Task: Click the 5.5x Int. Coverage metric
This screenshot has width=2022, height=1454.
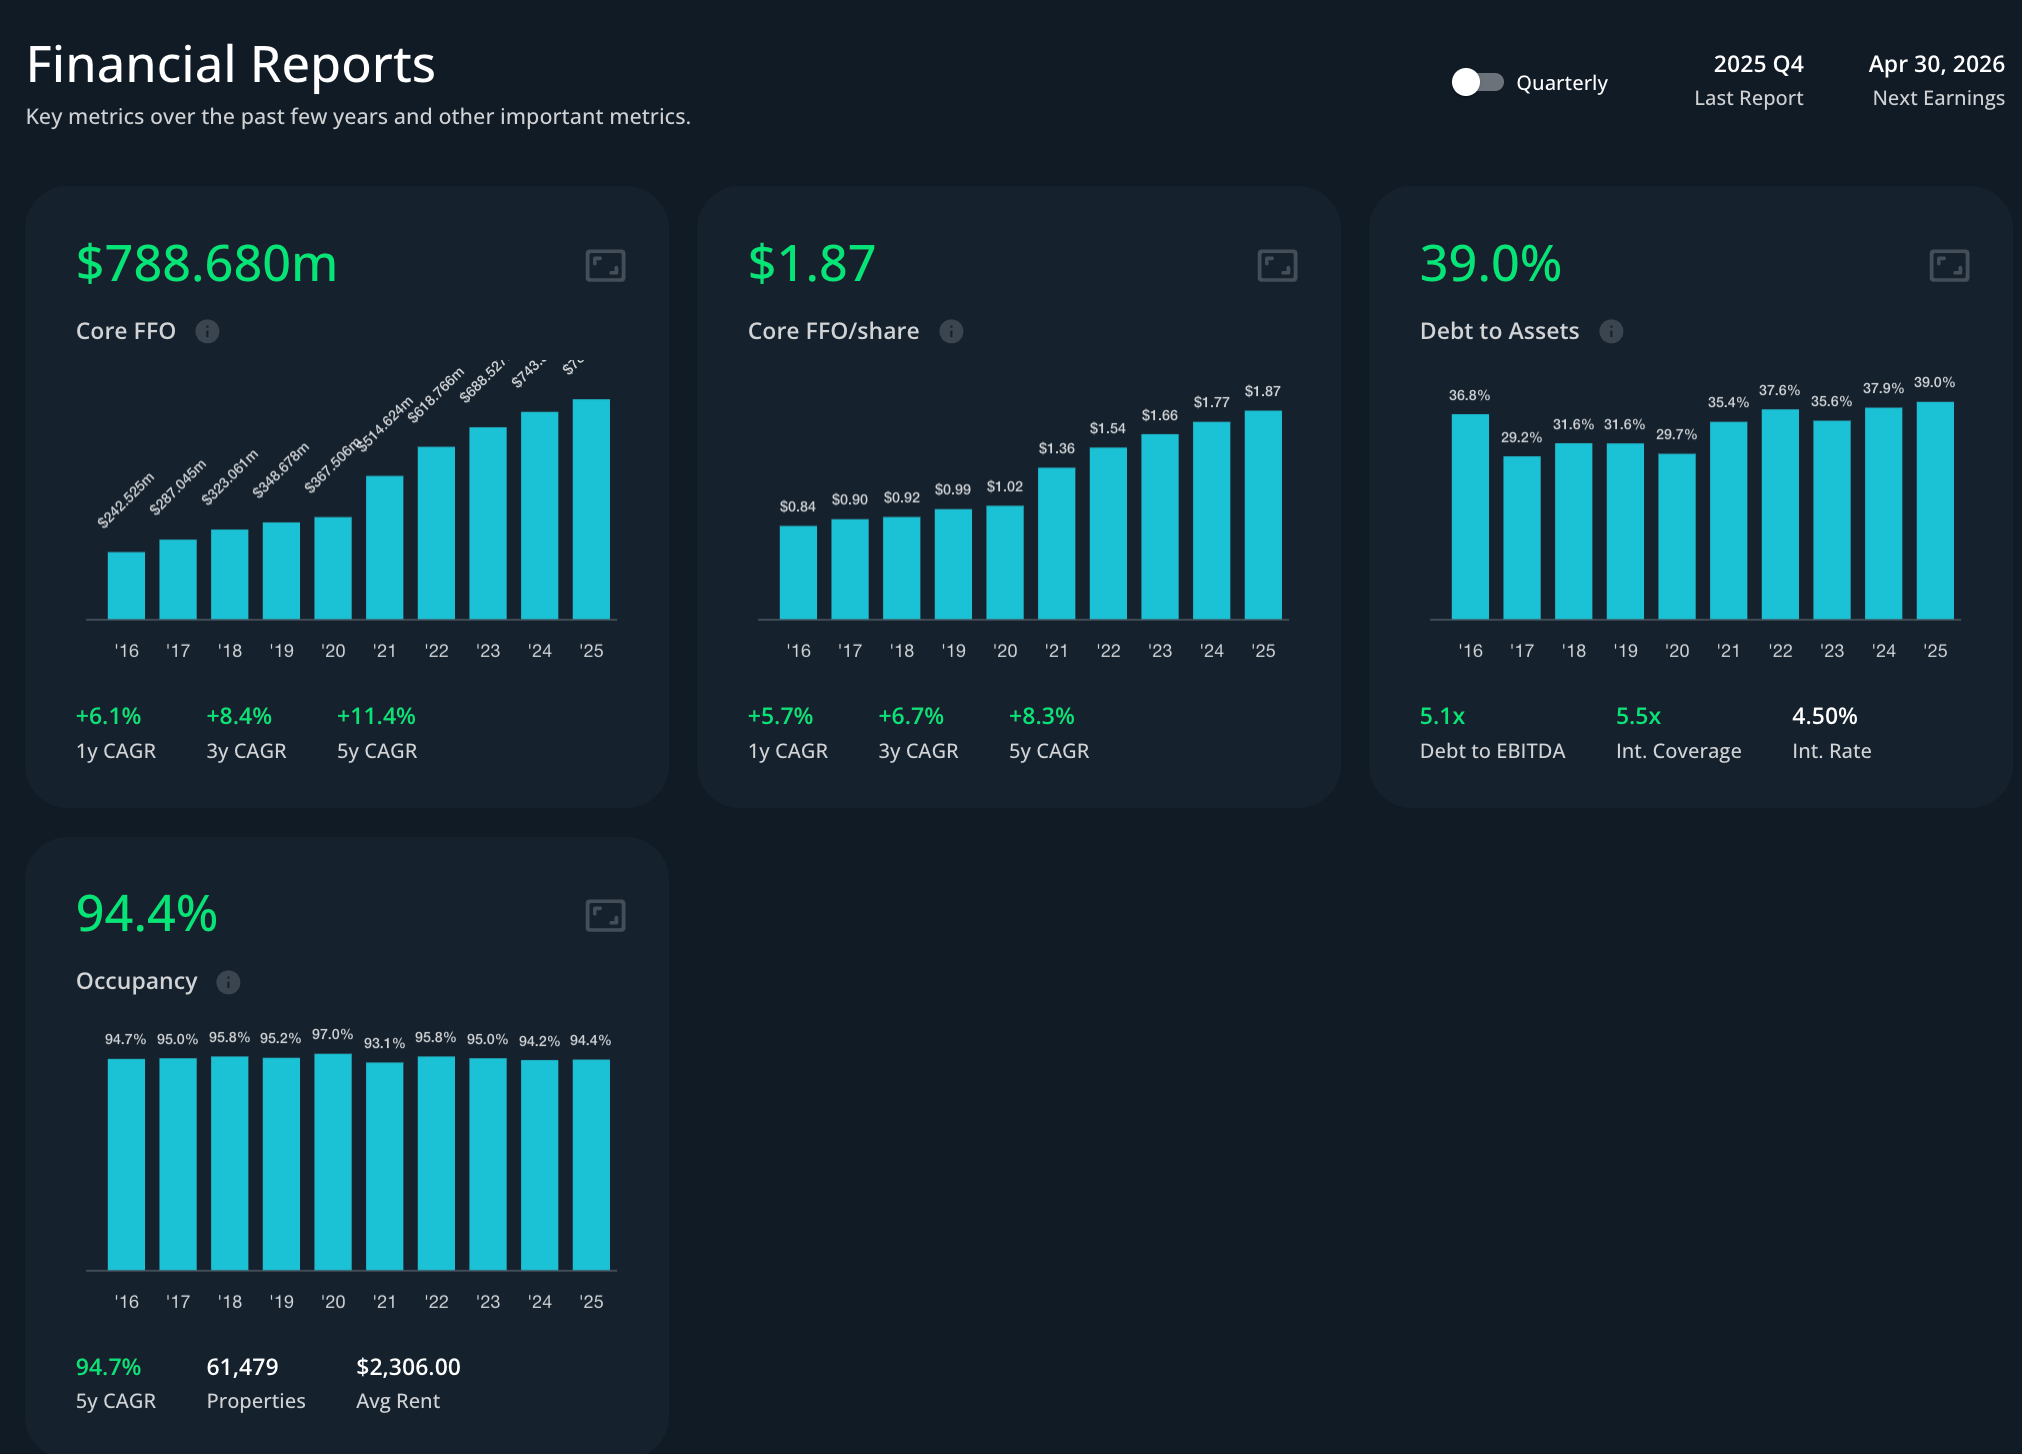Action: tap(1638, 716)
